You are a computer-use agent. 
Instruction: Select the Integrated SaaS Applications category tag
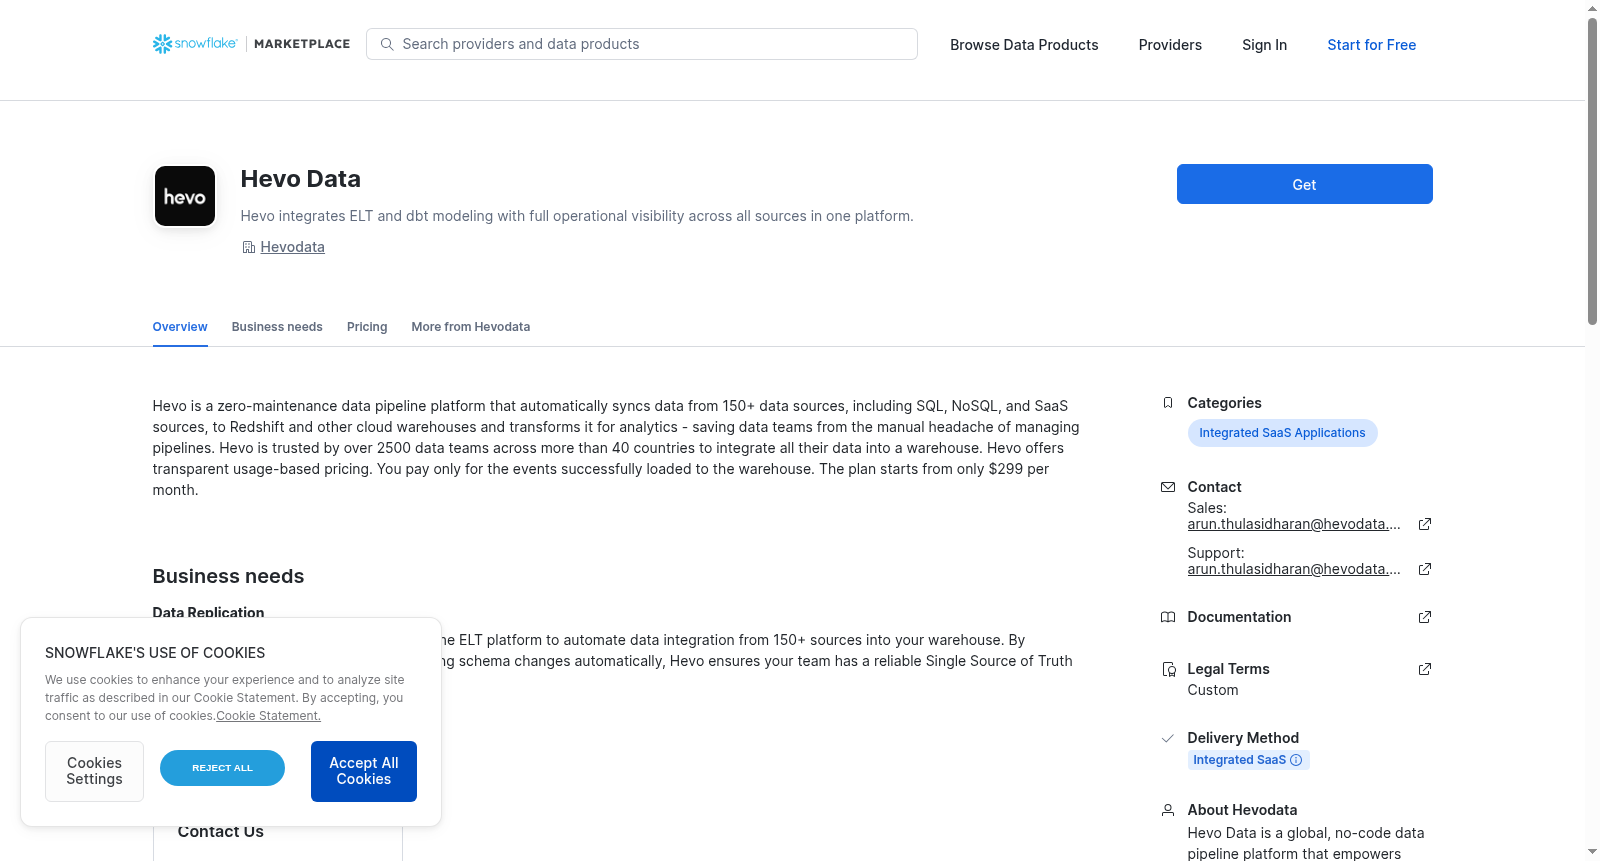coord(1282,433)
